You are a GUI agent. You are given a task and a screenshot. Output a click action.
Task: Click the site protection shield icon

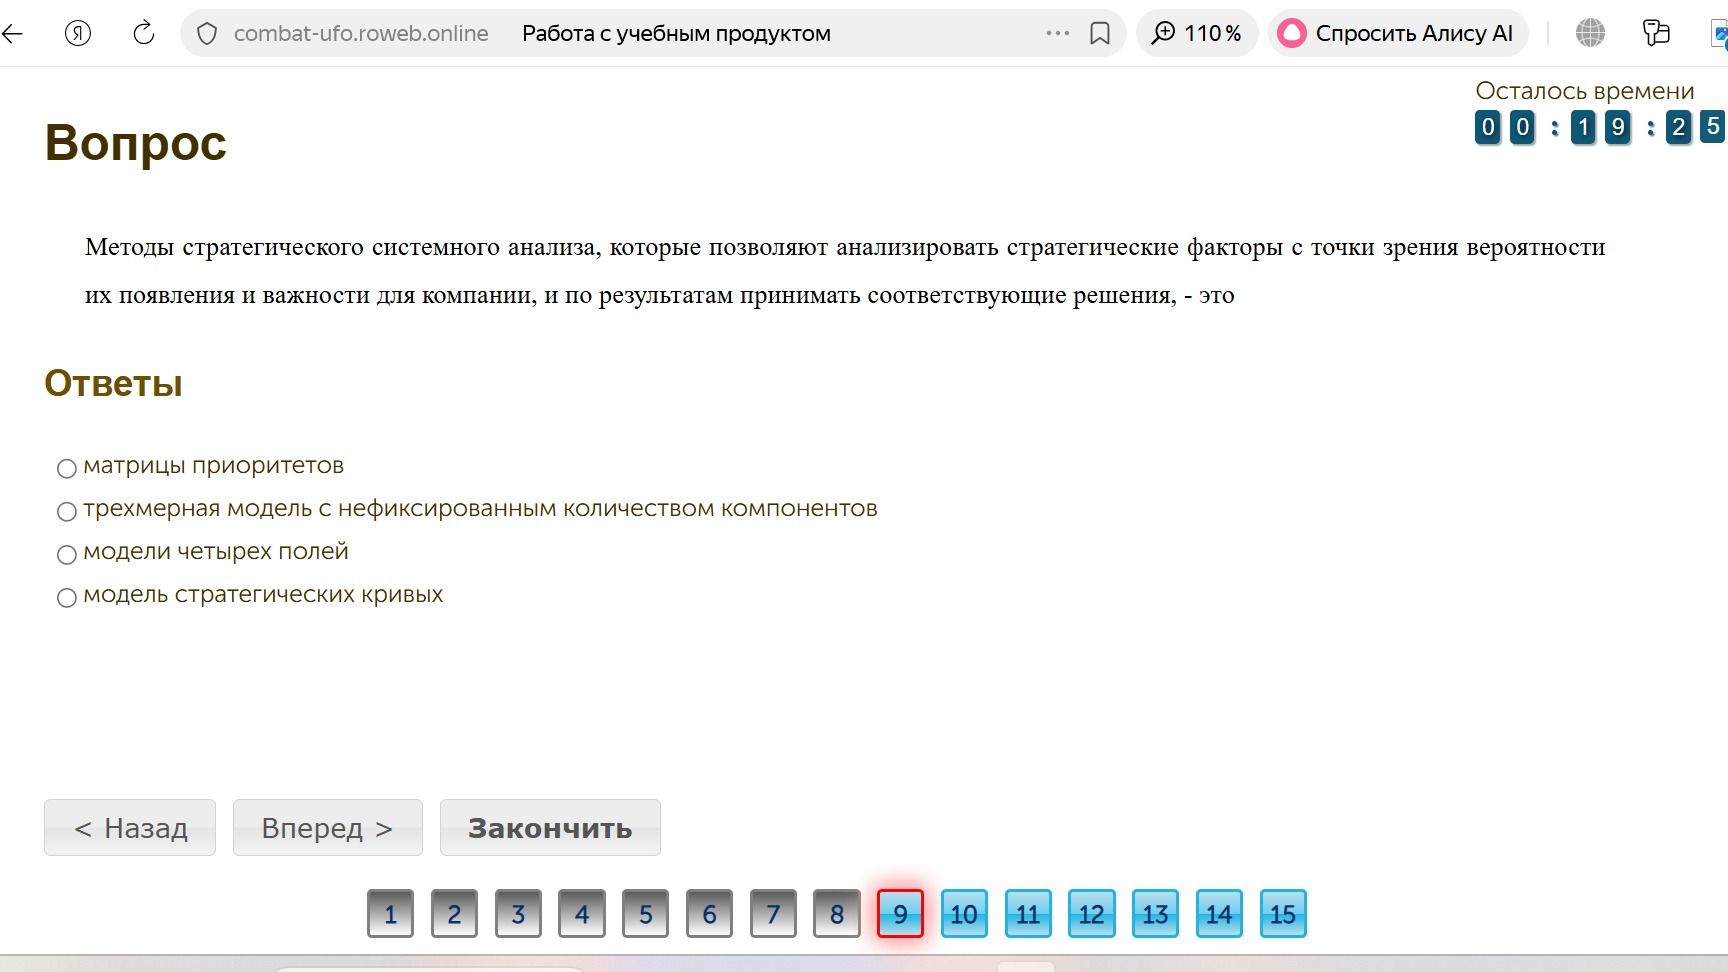(x=207, y=34)
